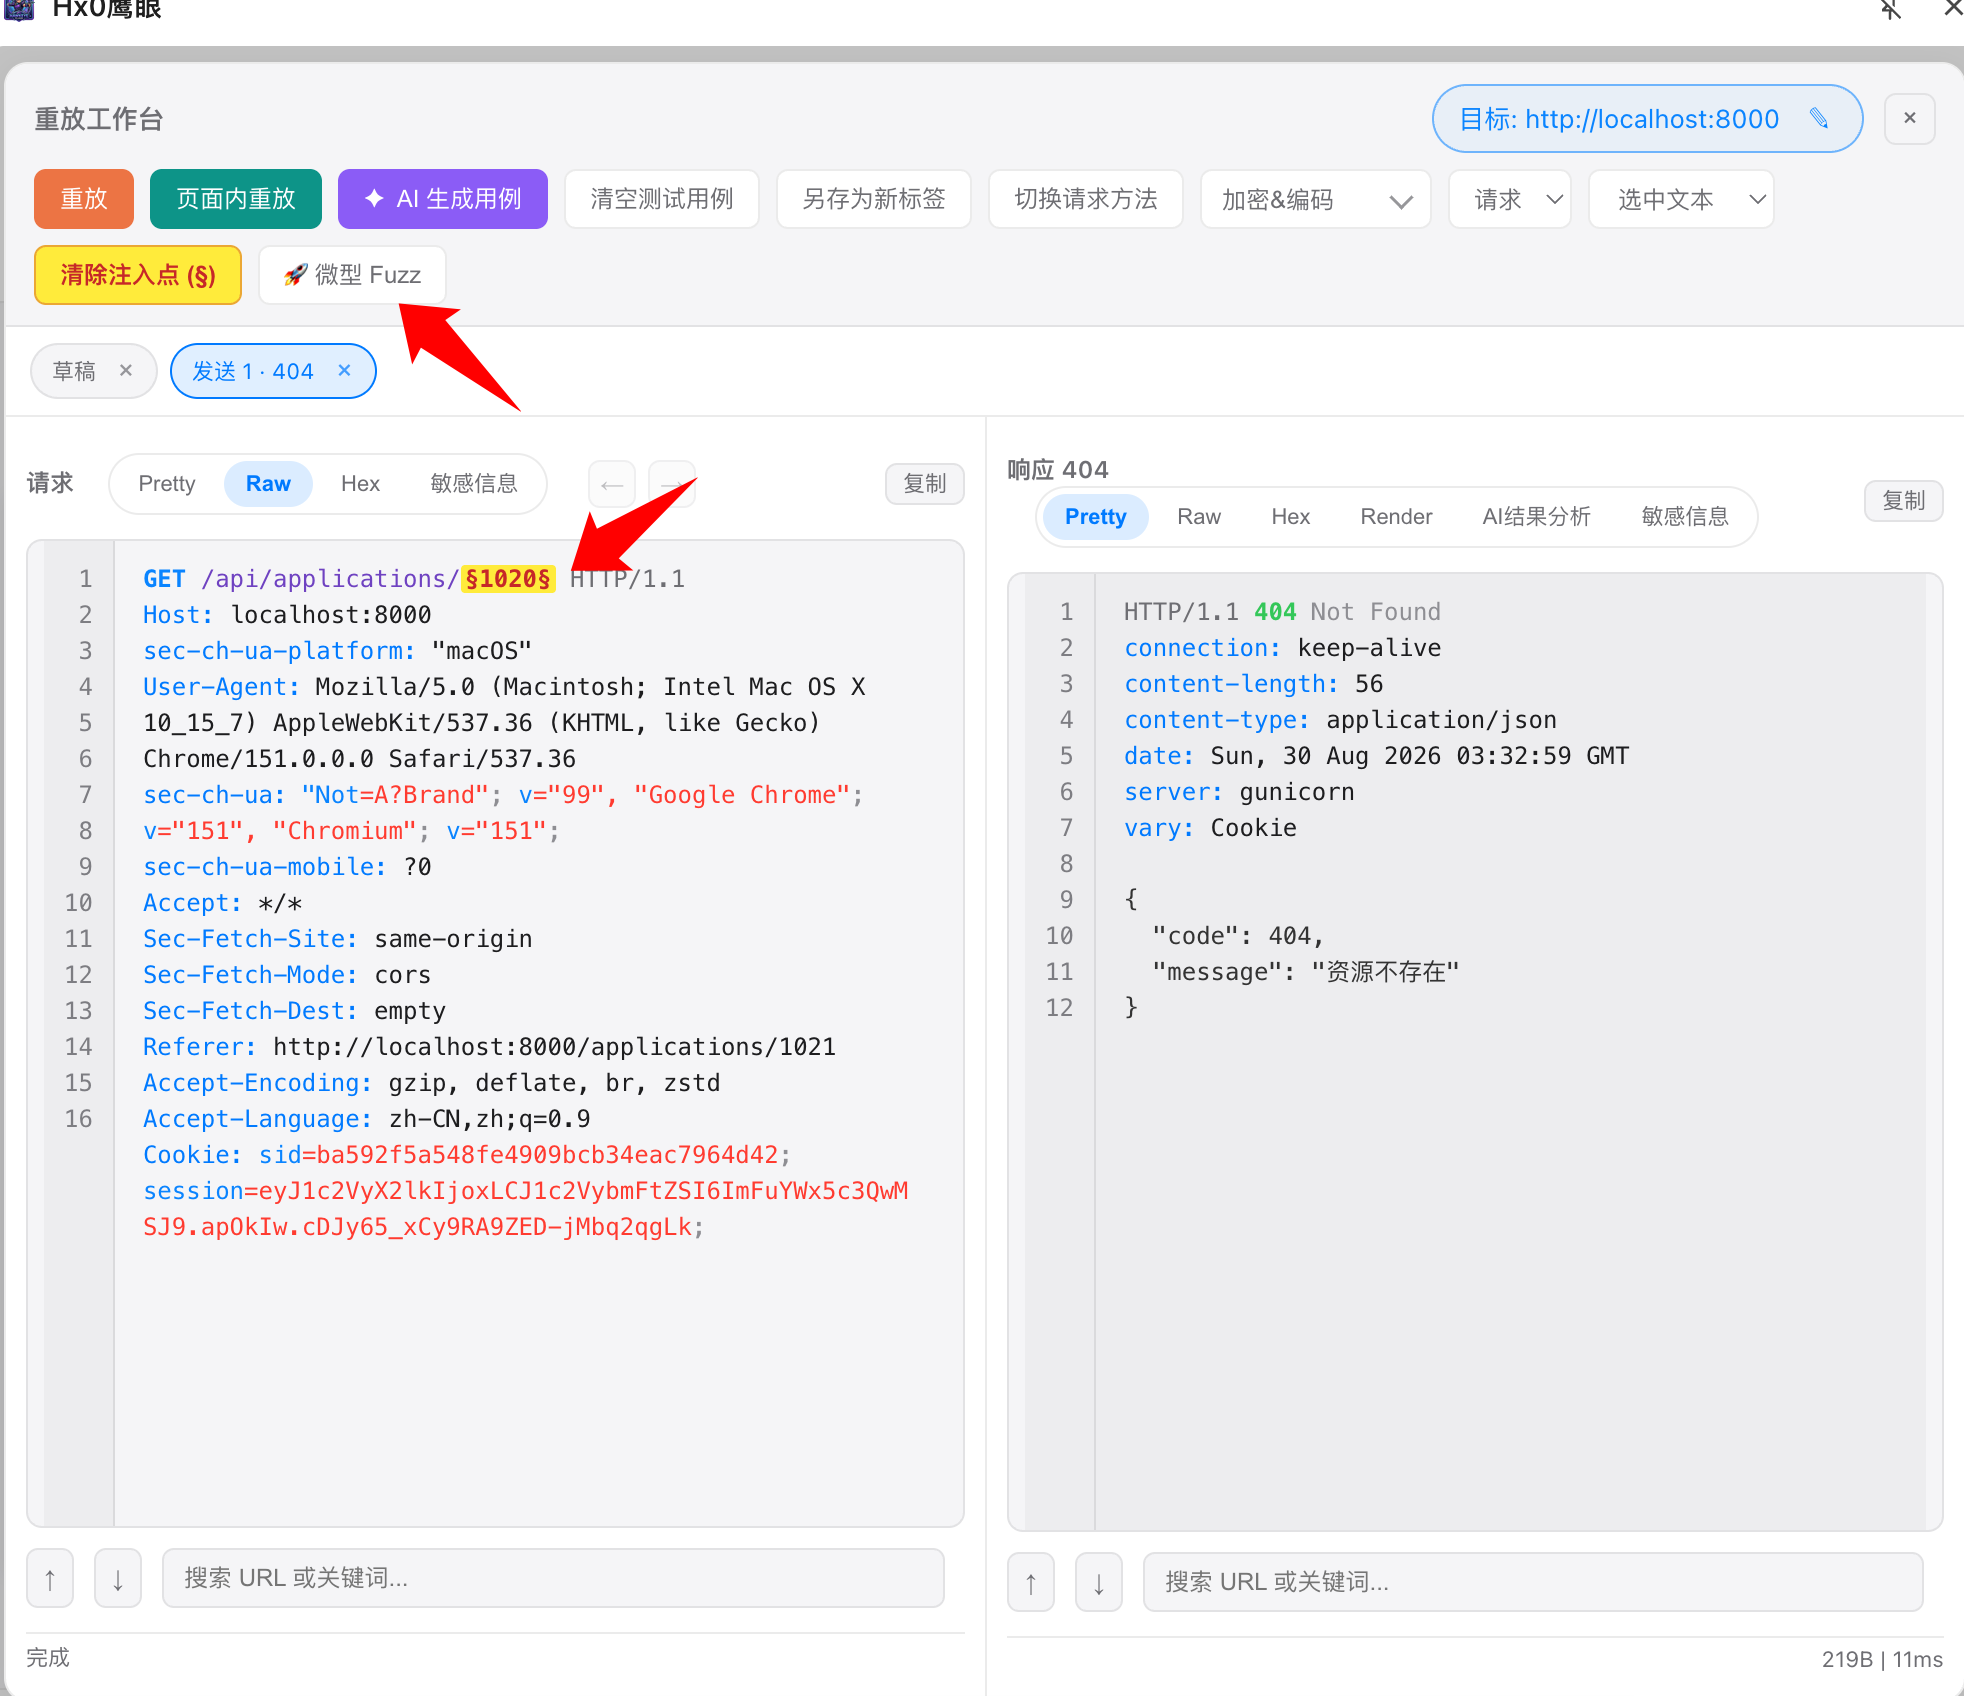Click the edit pencil icon beside target URL
Viewport: 1964px width, 1696px height.
[x=1819, y=119]
